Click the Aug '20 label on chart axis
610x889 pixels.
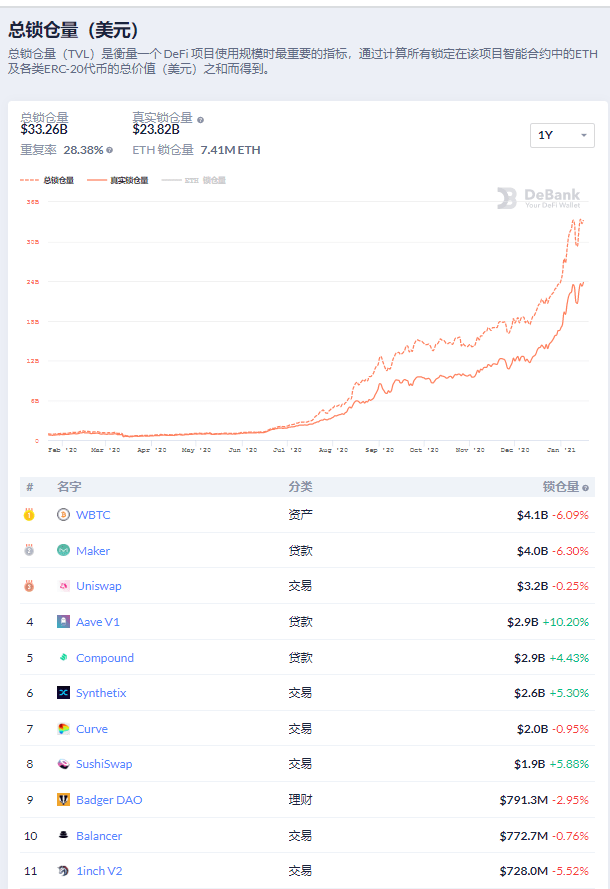(x=333, y=450)
